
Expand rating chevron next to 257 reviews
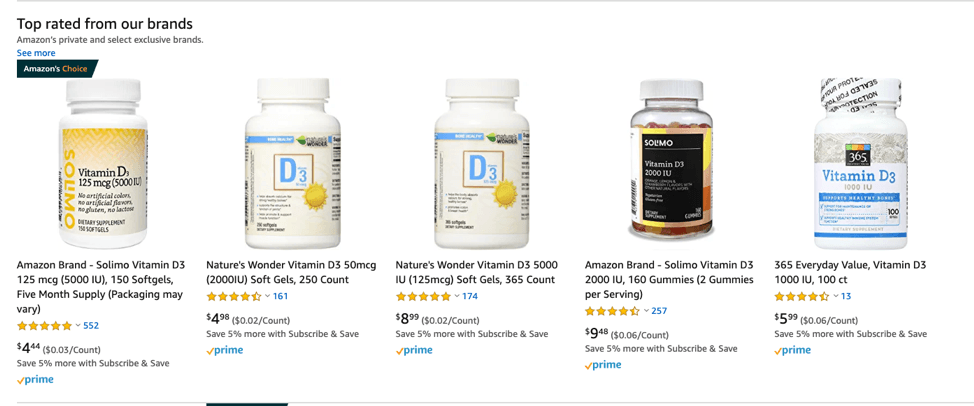click(647, 311)
